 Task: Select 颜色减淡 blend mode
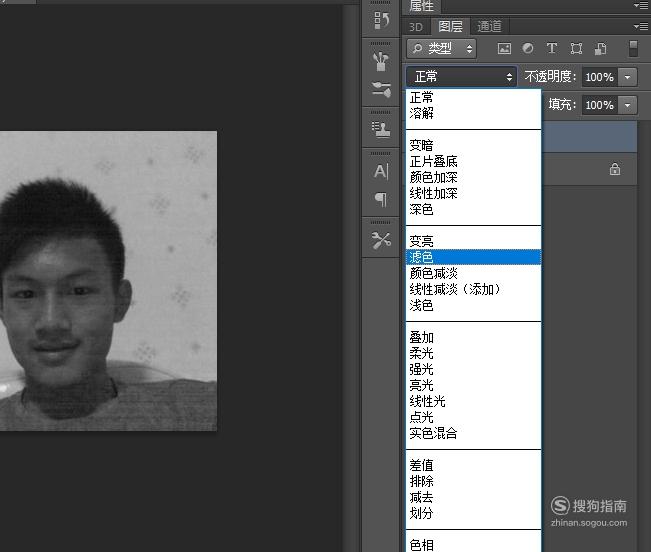[473, 273]
